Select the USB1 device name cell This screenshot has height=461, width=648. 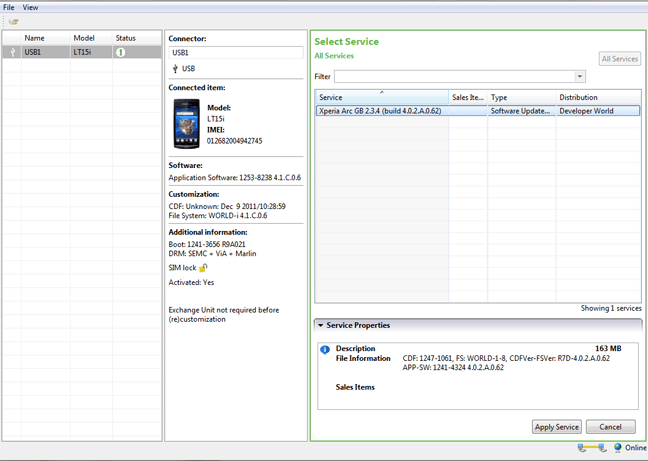coord(46,52)
